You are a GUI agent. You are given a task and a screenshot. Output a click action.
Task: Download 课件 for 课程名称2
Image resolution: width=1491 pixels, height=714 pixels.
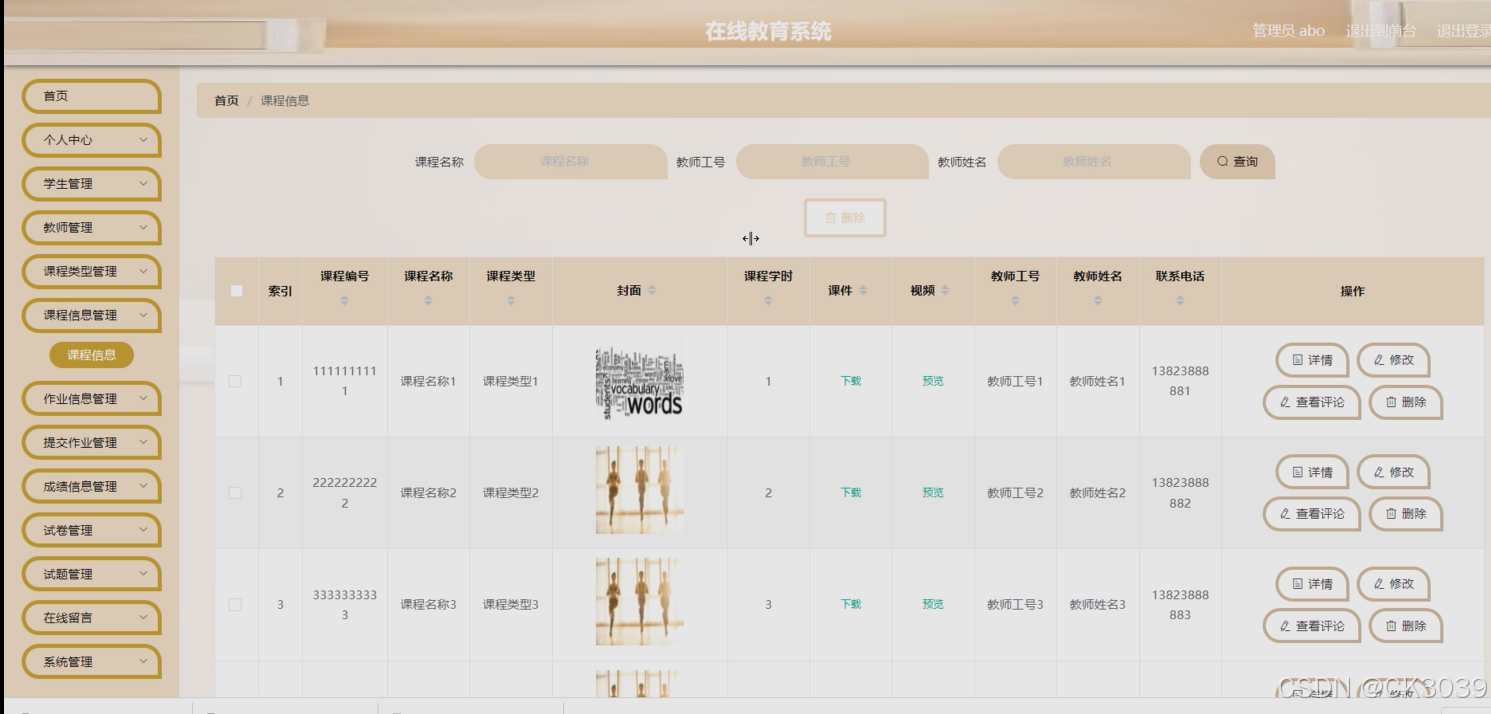[x=851, y=493]
